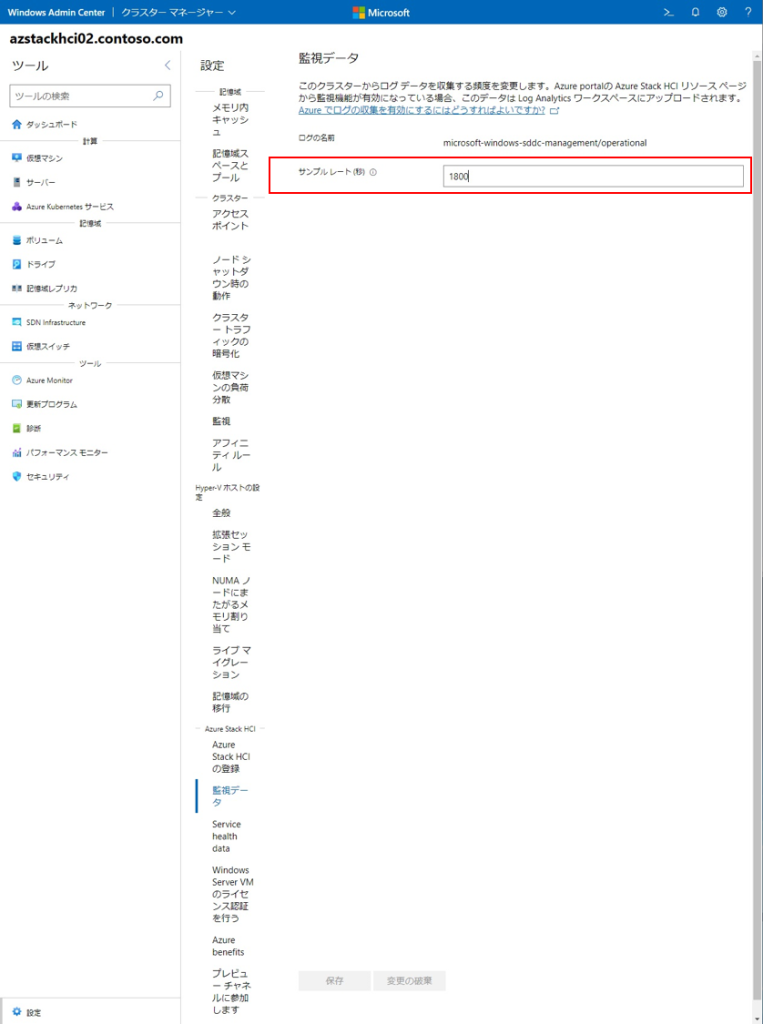763x1024 pixels.
Task: Select 拡張セッション モード settings item
Action: tap(231, 547)
